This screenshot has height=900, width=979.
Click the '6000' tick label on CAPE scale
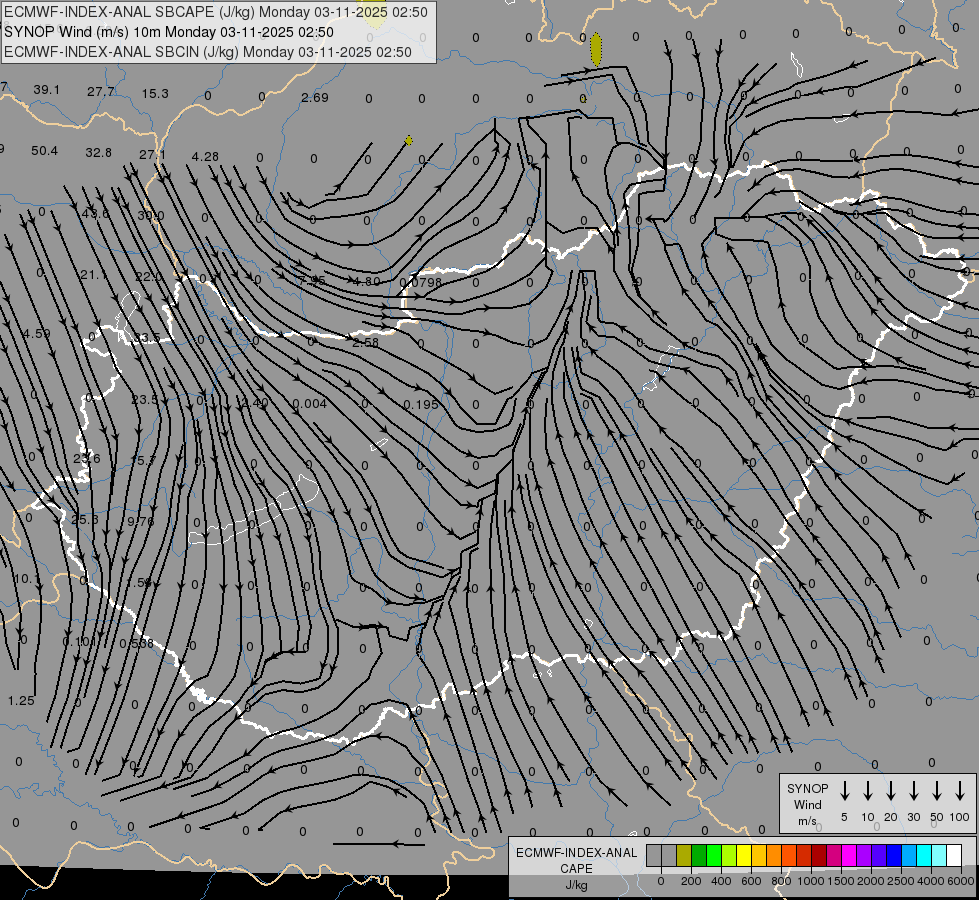pos(960,881)
